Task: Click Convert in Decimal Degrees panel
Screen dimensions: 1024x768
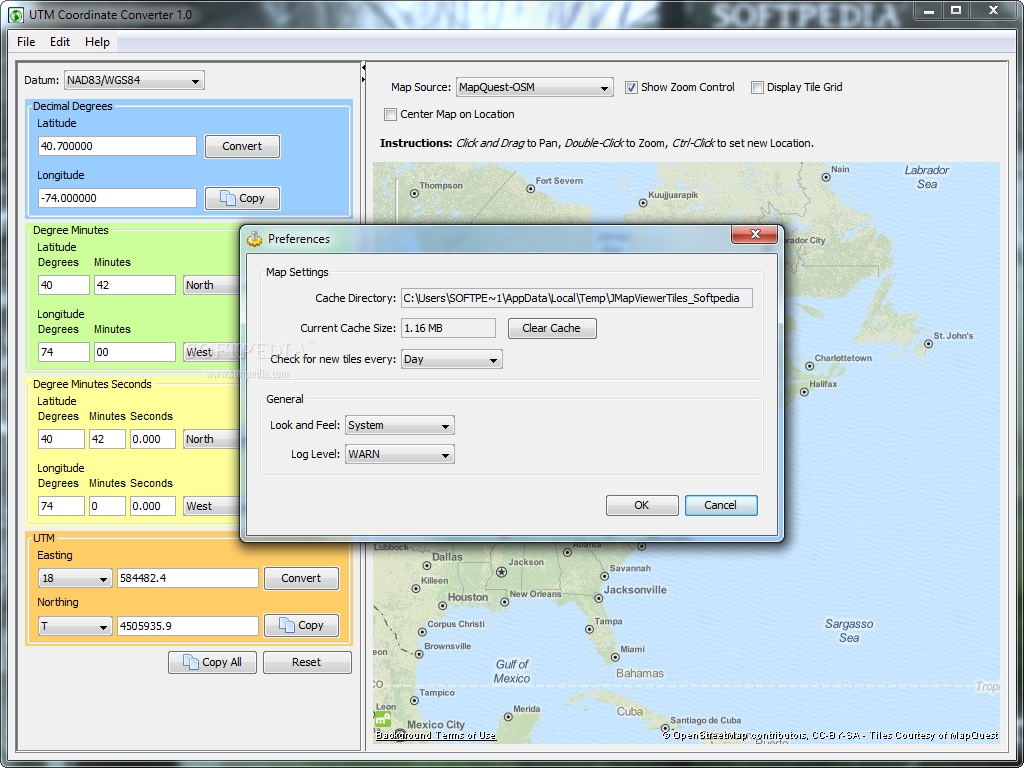Action: (242, 146)
